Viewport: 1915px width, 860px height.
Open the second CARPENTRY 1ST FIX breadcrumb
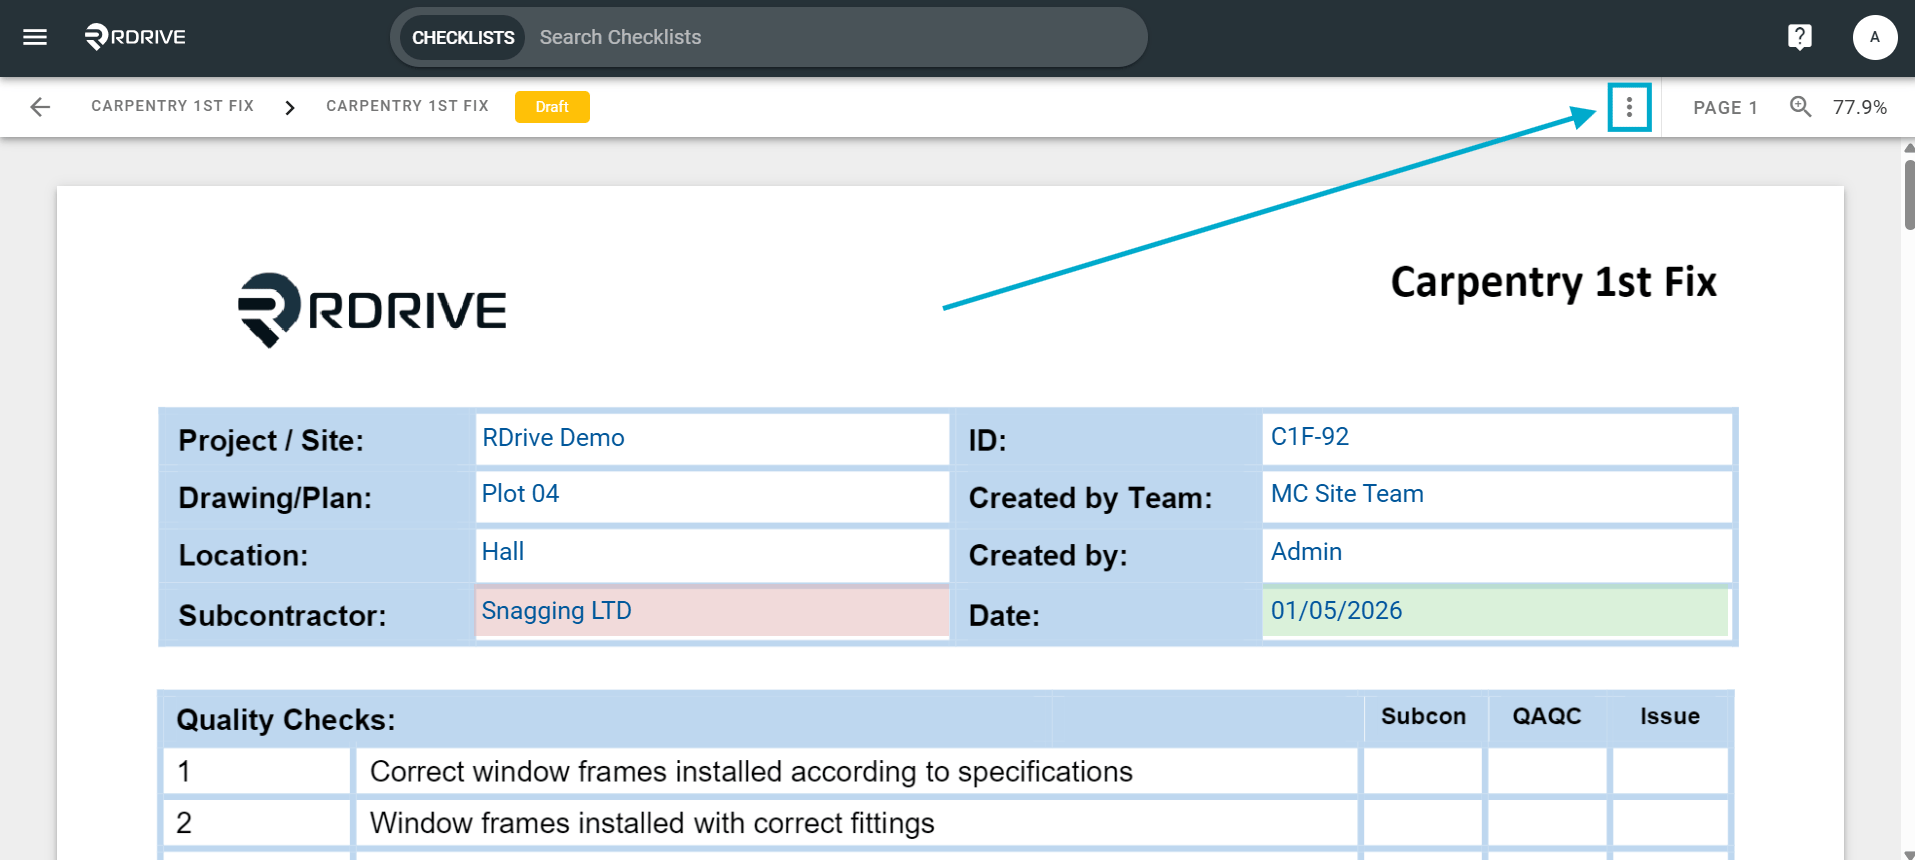(x=407, y=106)
